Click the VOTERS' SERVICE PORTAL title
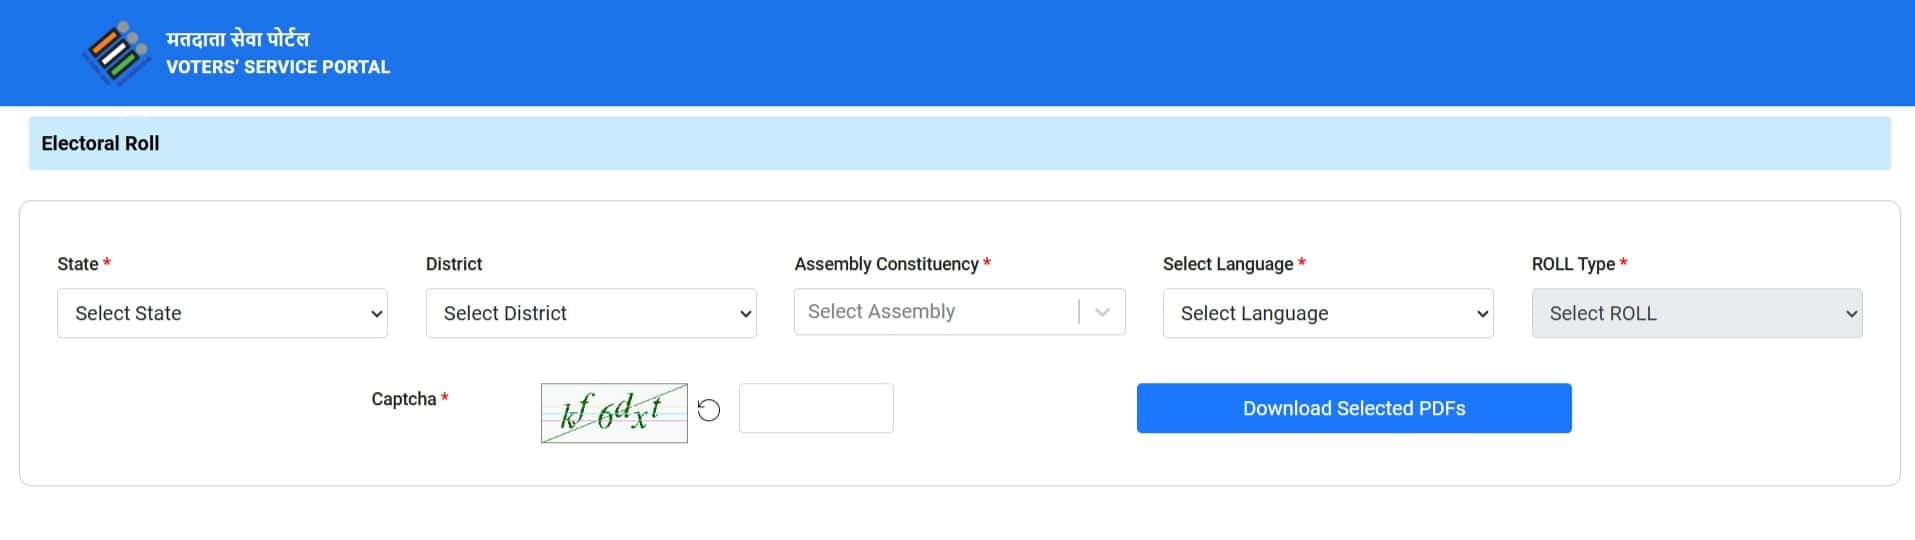Image resolution: width=1915 pixels, height=540 pixels. (x=278, y=67)
